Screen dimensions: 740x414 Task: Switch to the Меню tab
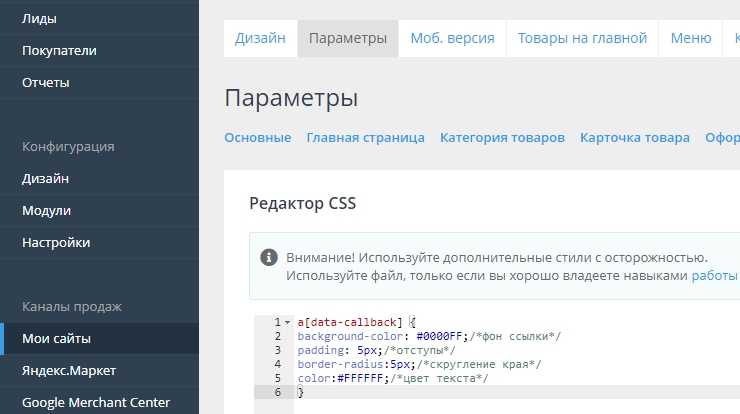690,38
